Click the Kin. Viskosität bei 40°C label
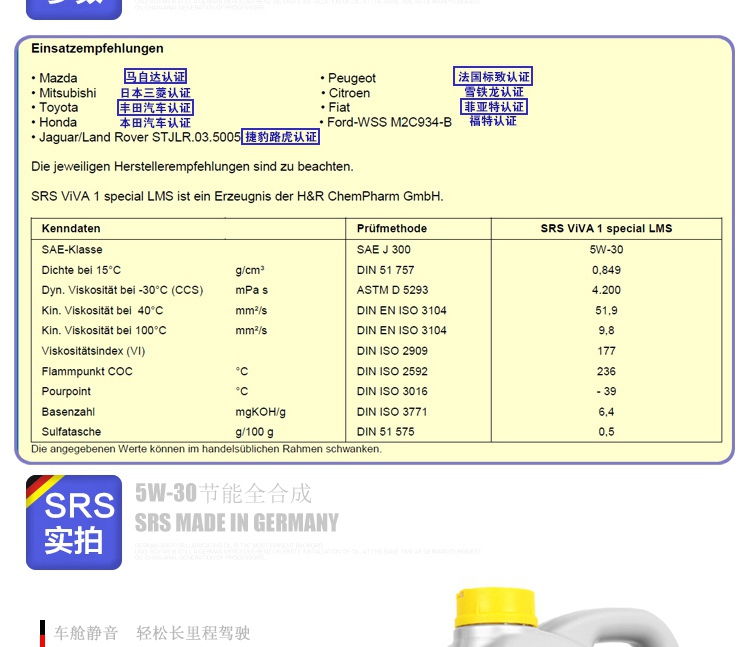 pyautogui.click(x=102, y=310)
